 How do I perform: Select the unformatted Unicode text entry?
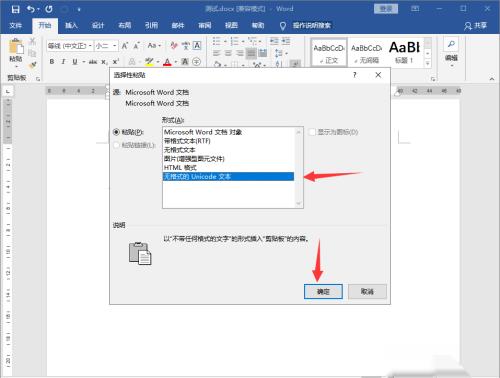[228, 177]
